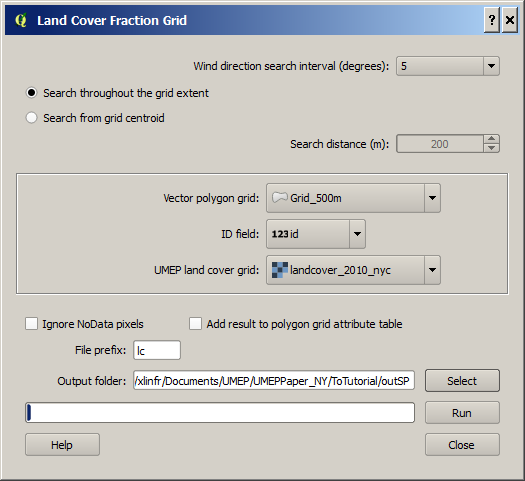Close the dialog with the X icon

coord(510,20)
